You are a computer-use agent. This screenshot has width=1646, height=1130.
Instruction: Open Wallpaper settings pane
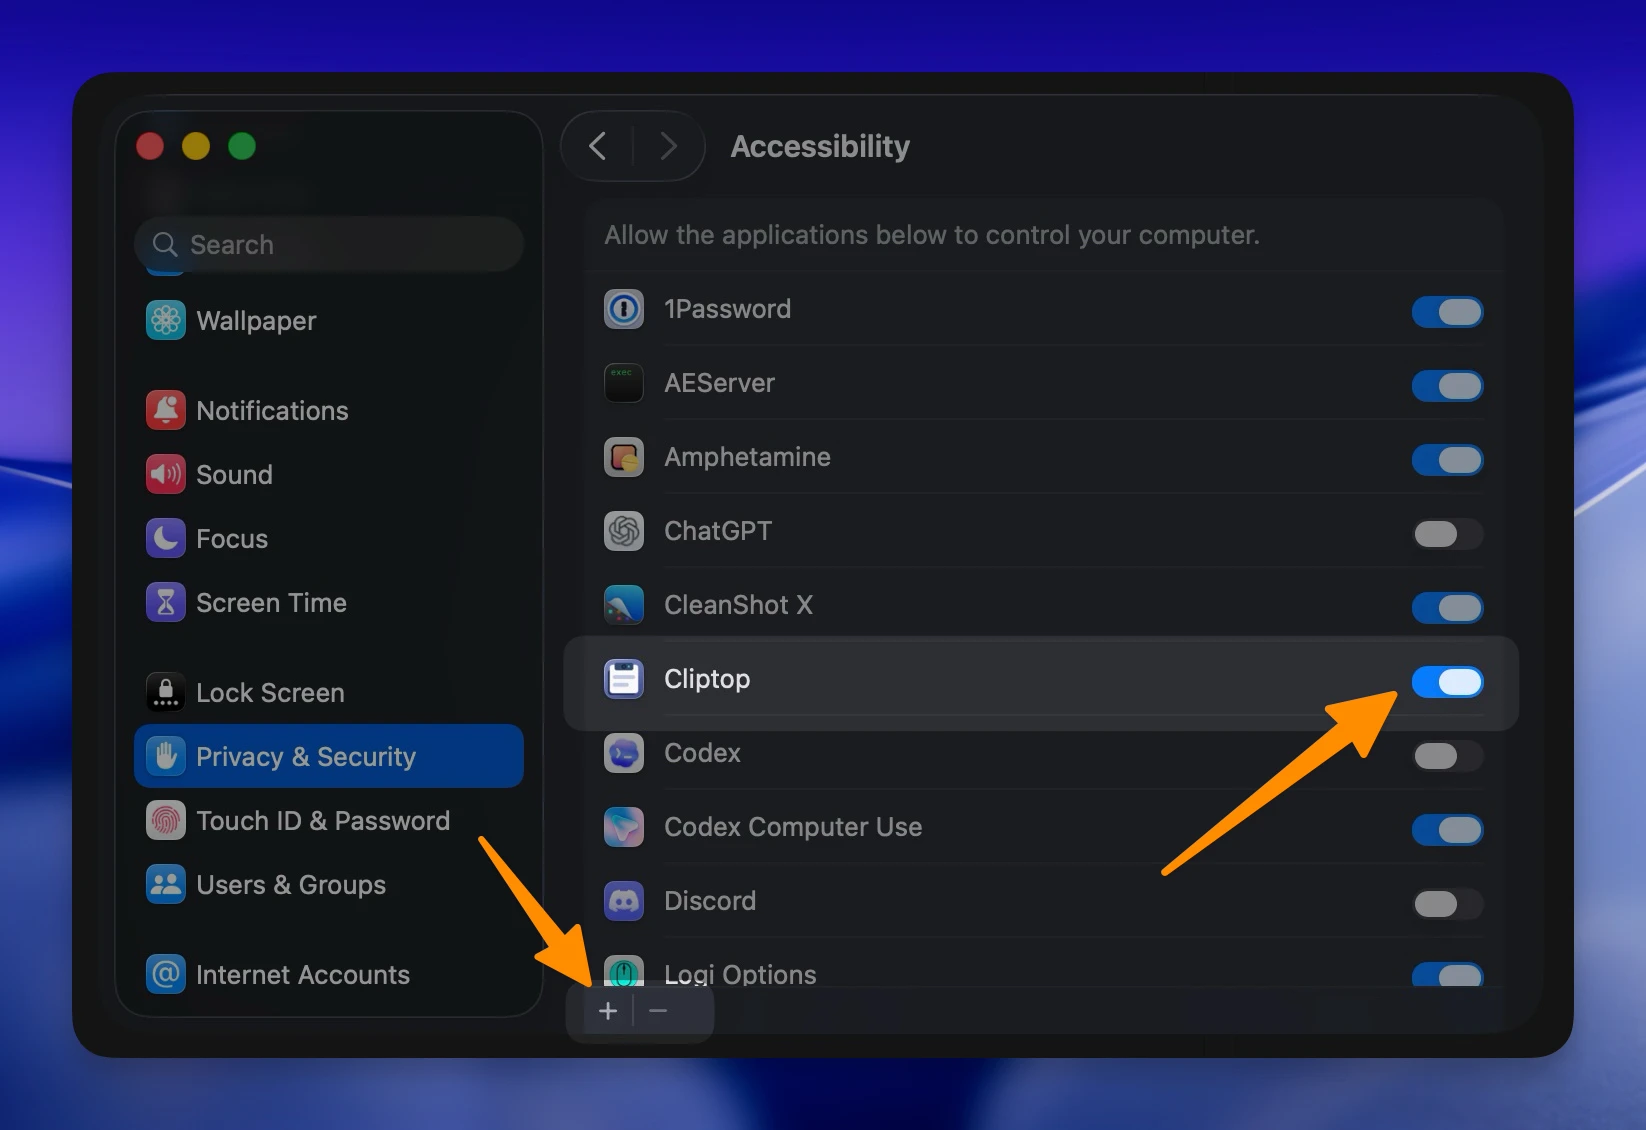click(x=329, y=320)
